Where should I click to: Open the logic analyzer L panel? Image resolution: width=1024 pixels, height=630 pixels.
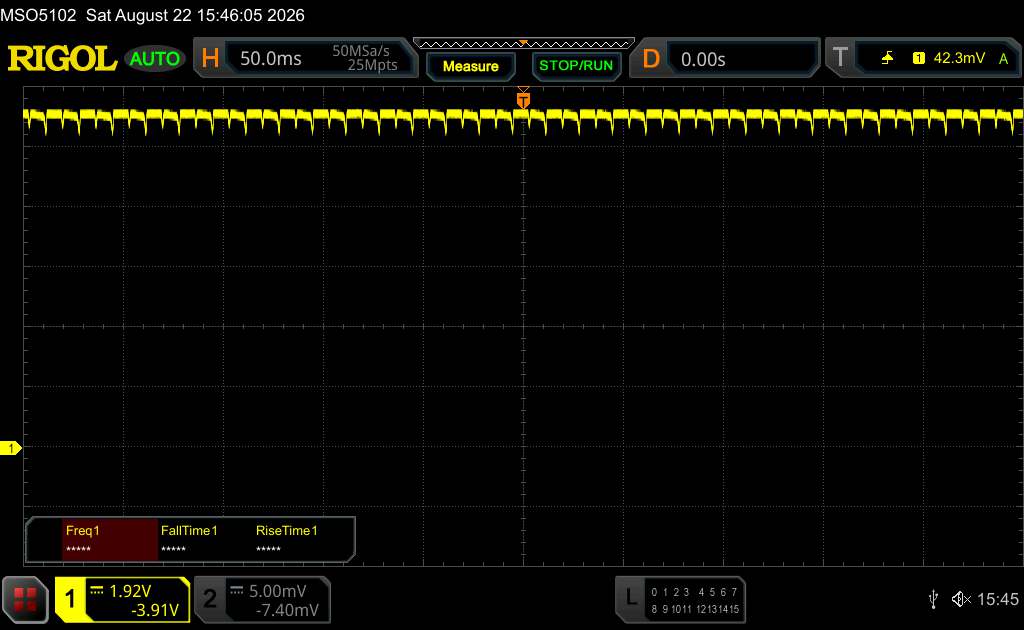(630, 597)
